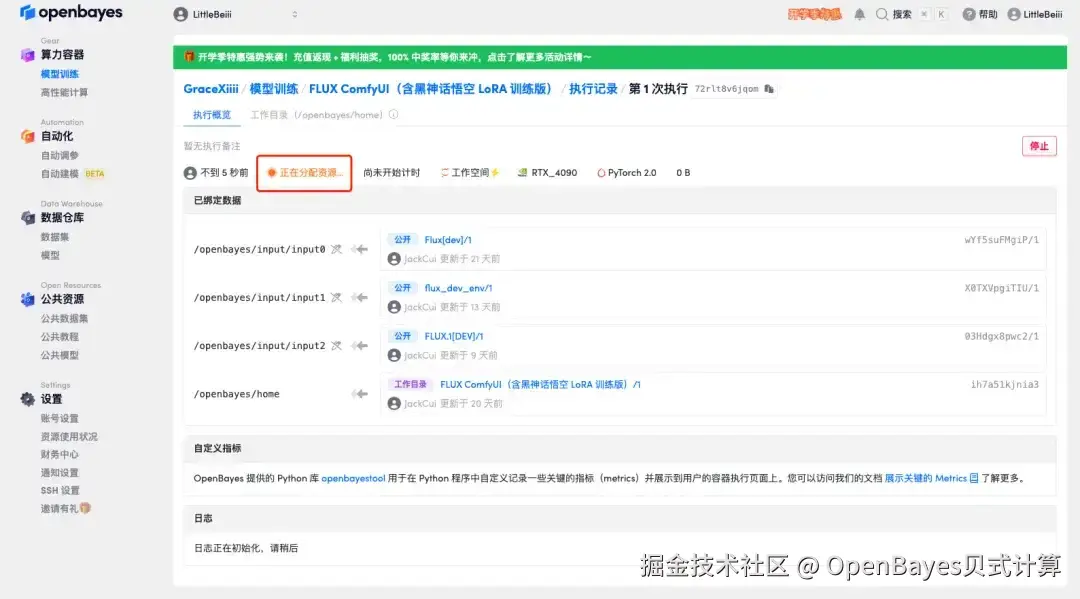Open 数据仓库 section
Viewport: 1080px width, 599px height.
pos(62,218)
